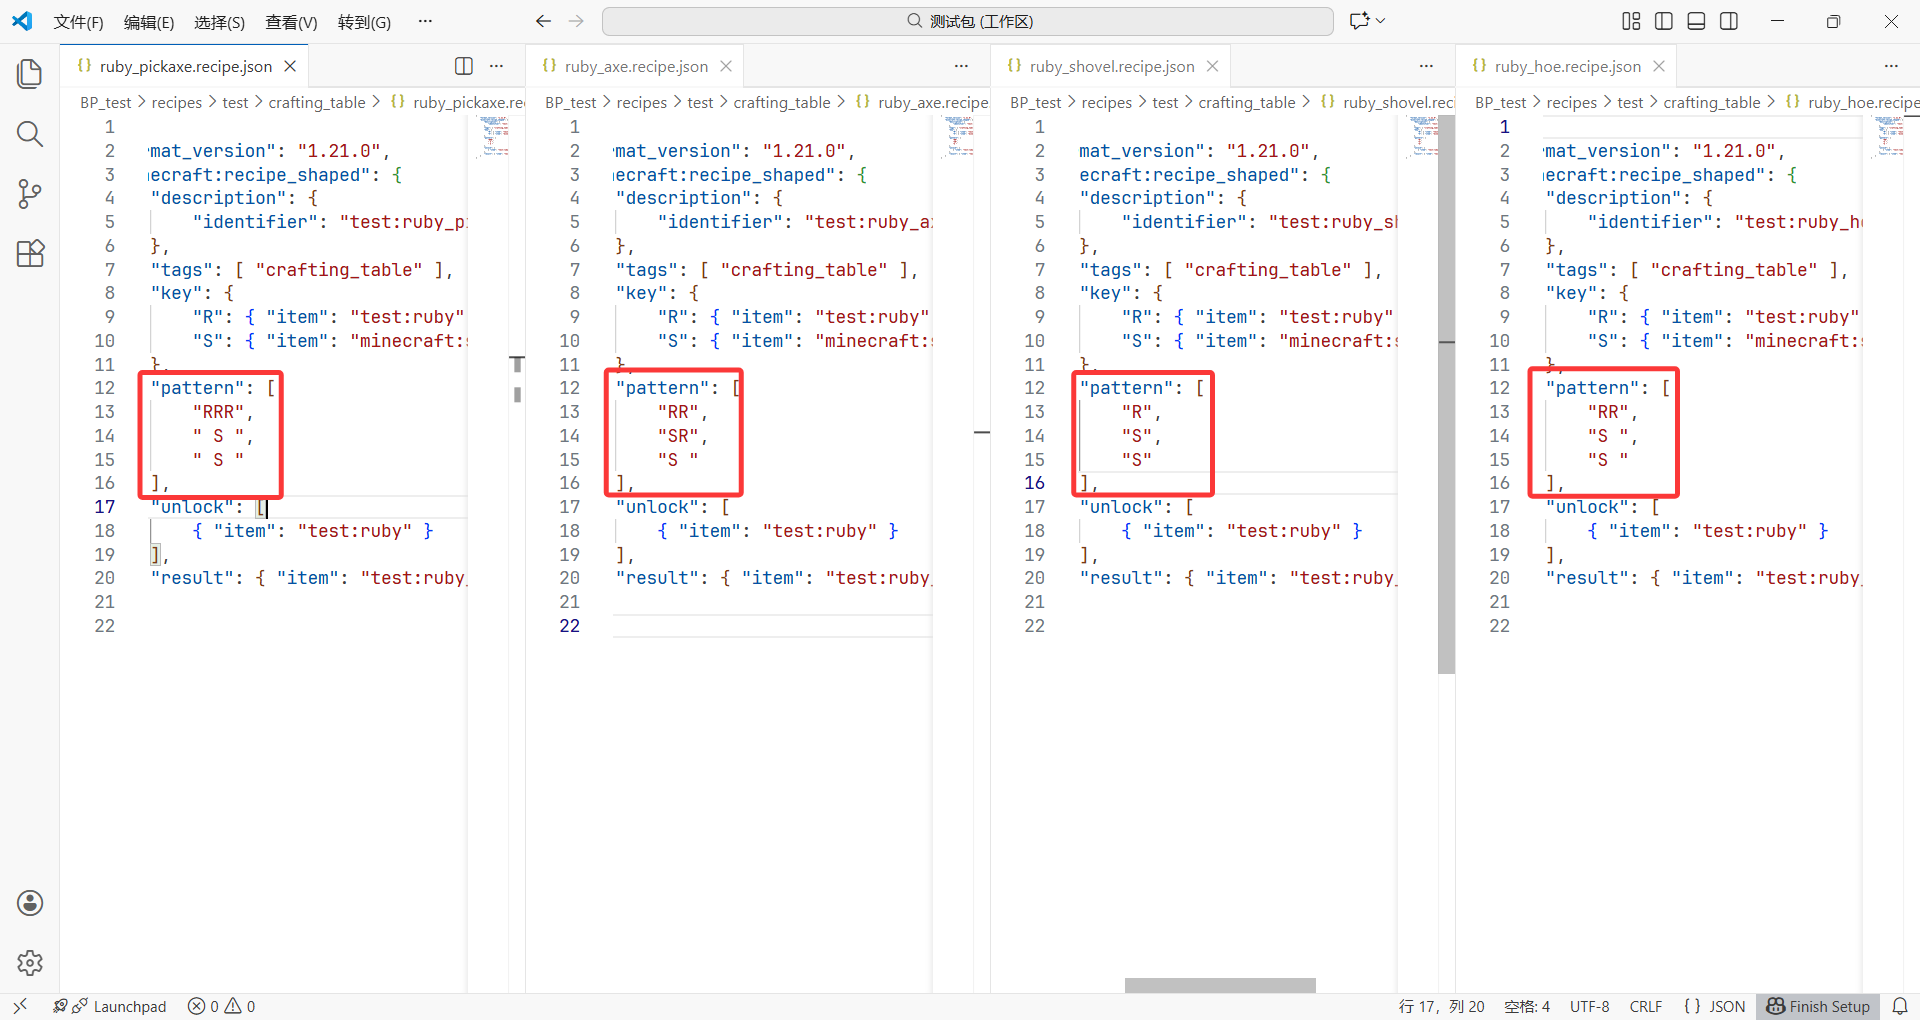
Task: Open the Explorer view in activity bar
Action: [x=30, y=74]
